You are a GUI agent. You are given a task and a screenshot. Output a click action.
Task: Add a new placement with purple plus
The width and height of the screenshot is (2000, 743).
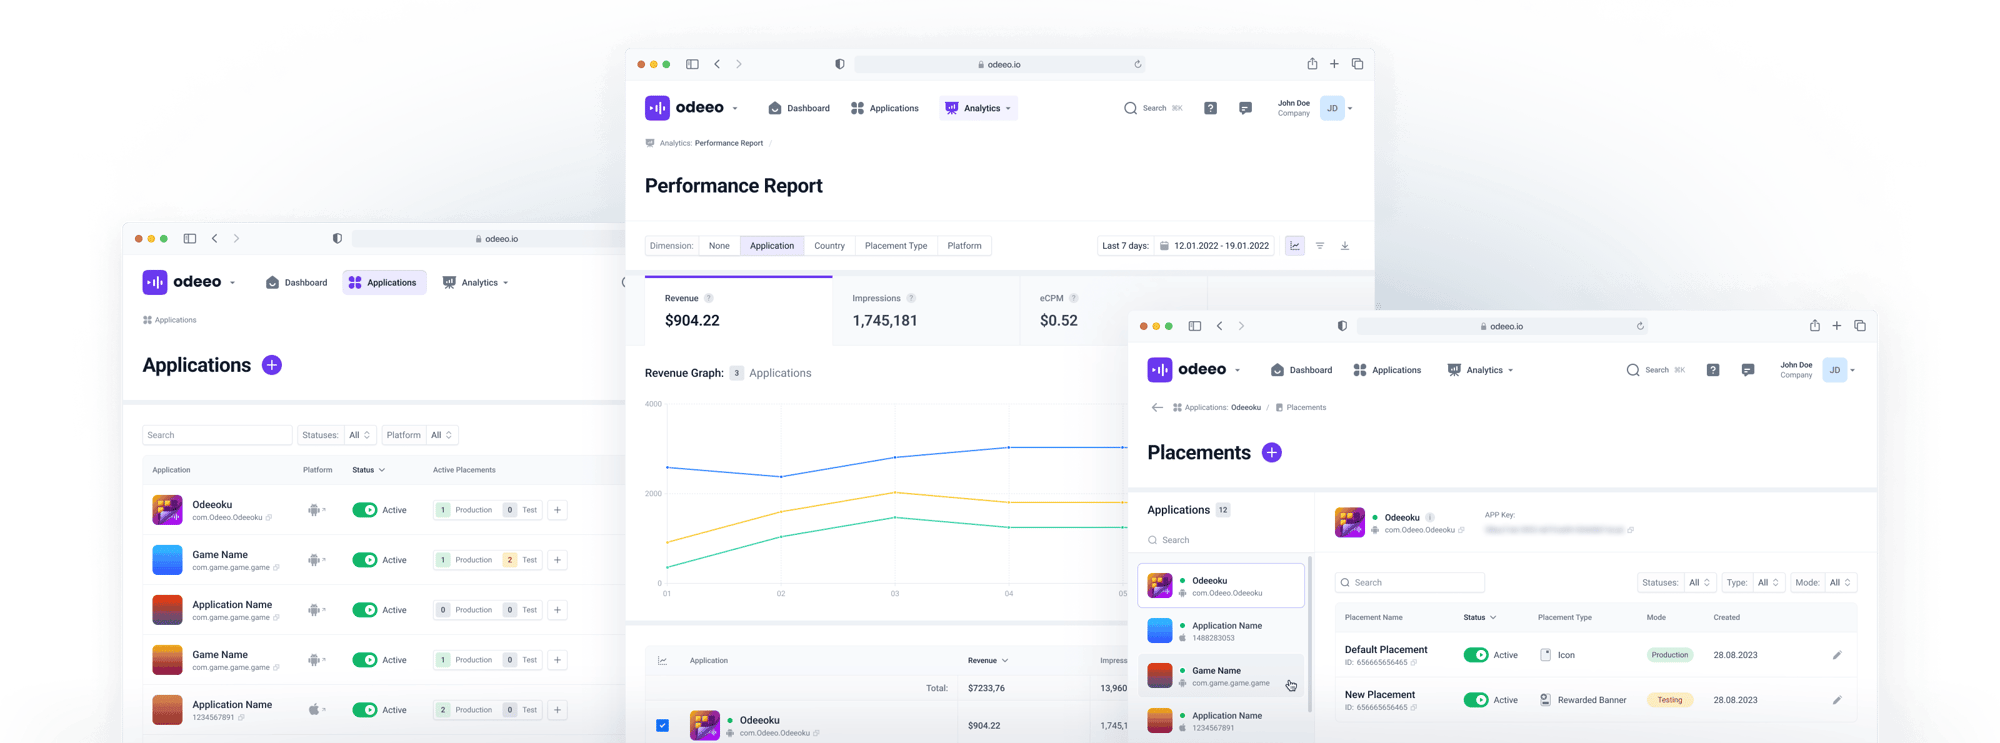pos(1272,453)
